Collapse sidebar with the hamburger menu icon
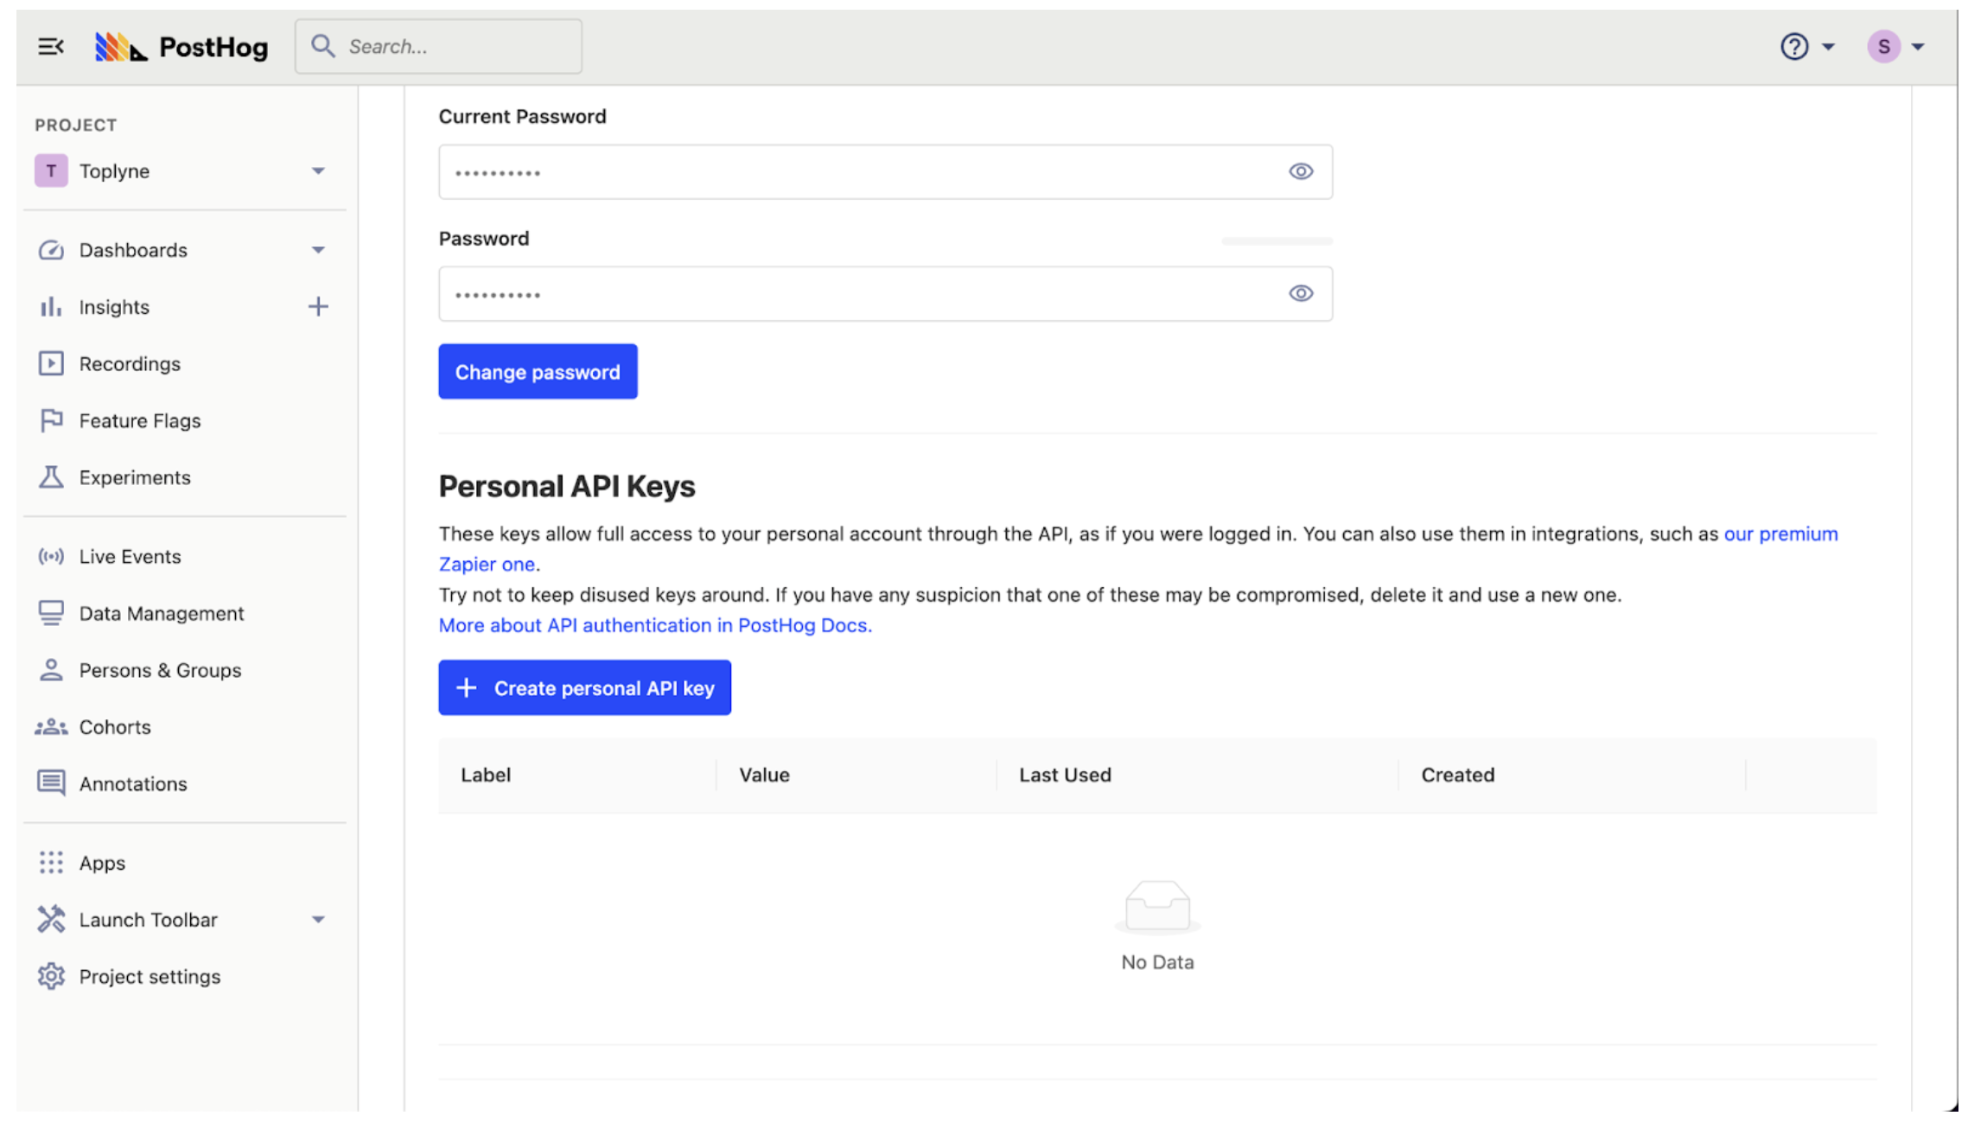The width and height of the screenshot is (1968, 1124). tap(50, 46)
